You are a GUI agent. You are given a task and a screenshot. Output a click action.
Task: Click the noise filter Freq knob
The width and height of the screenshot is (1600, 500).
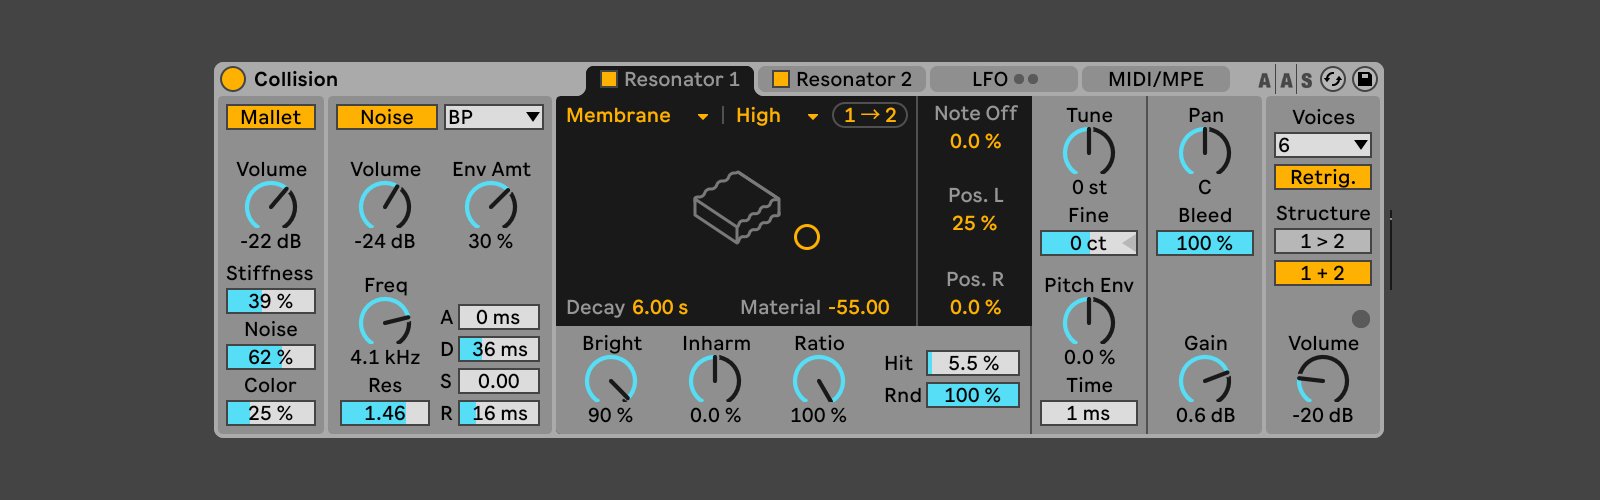click(385, 323)
